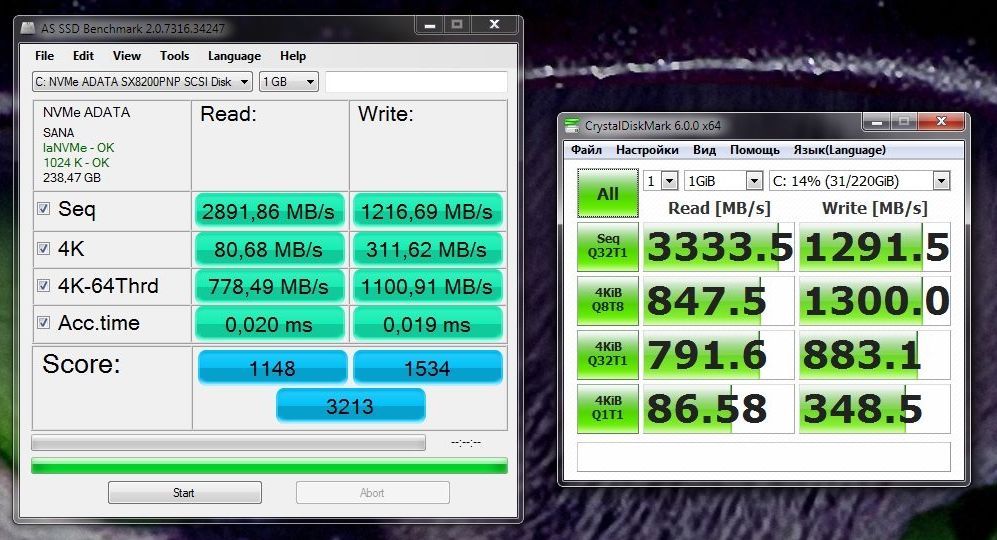Click the read score 1148
The height and width of the screenshot is (540, 997).
click(272, 367)
